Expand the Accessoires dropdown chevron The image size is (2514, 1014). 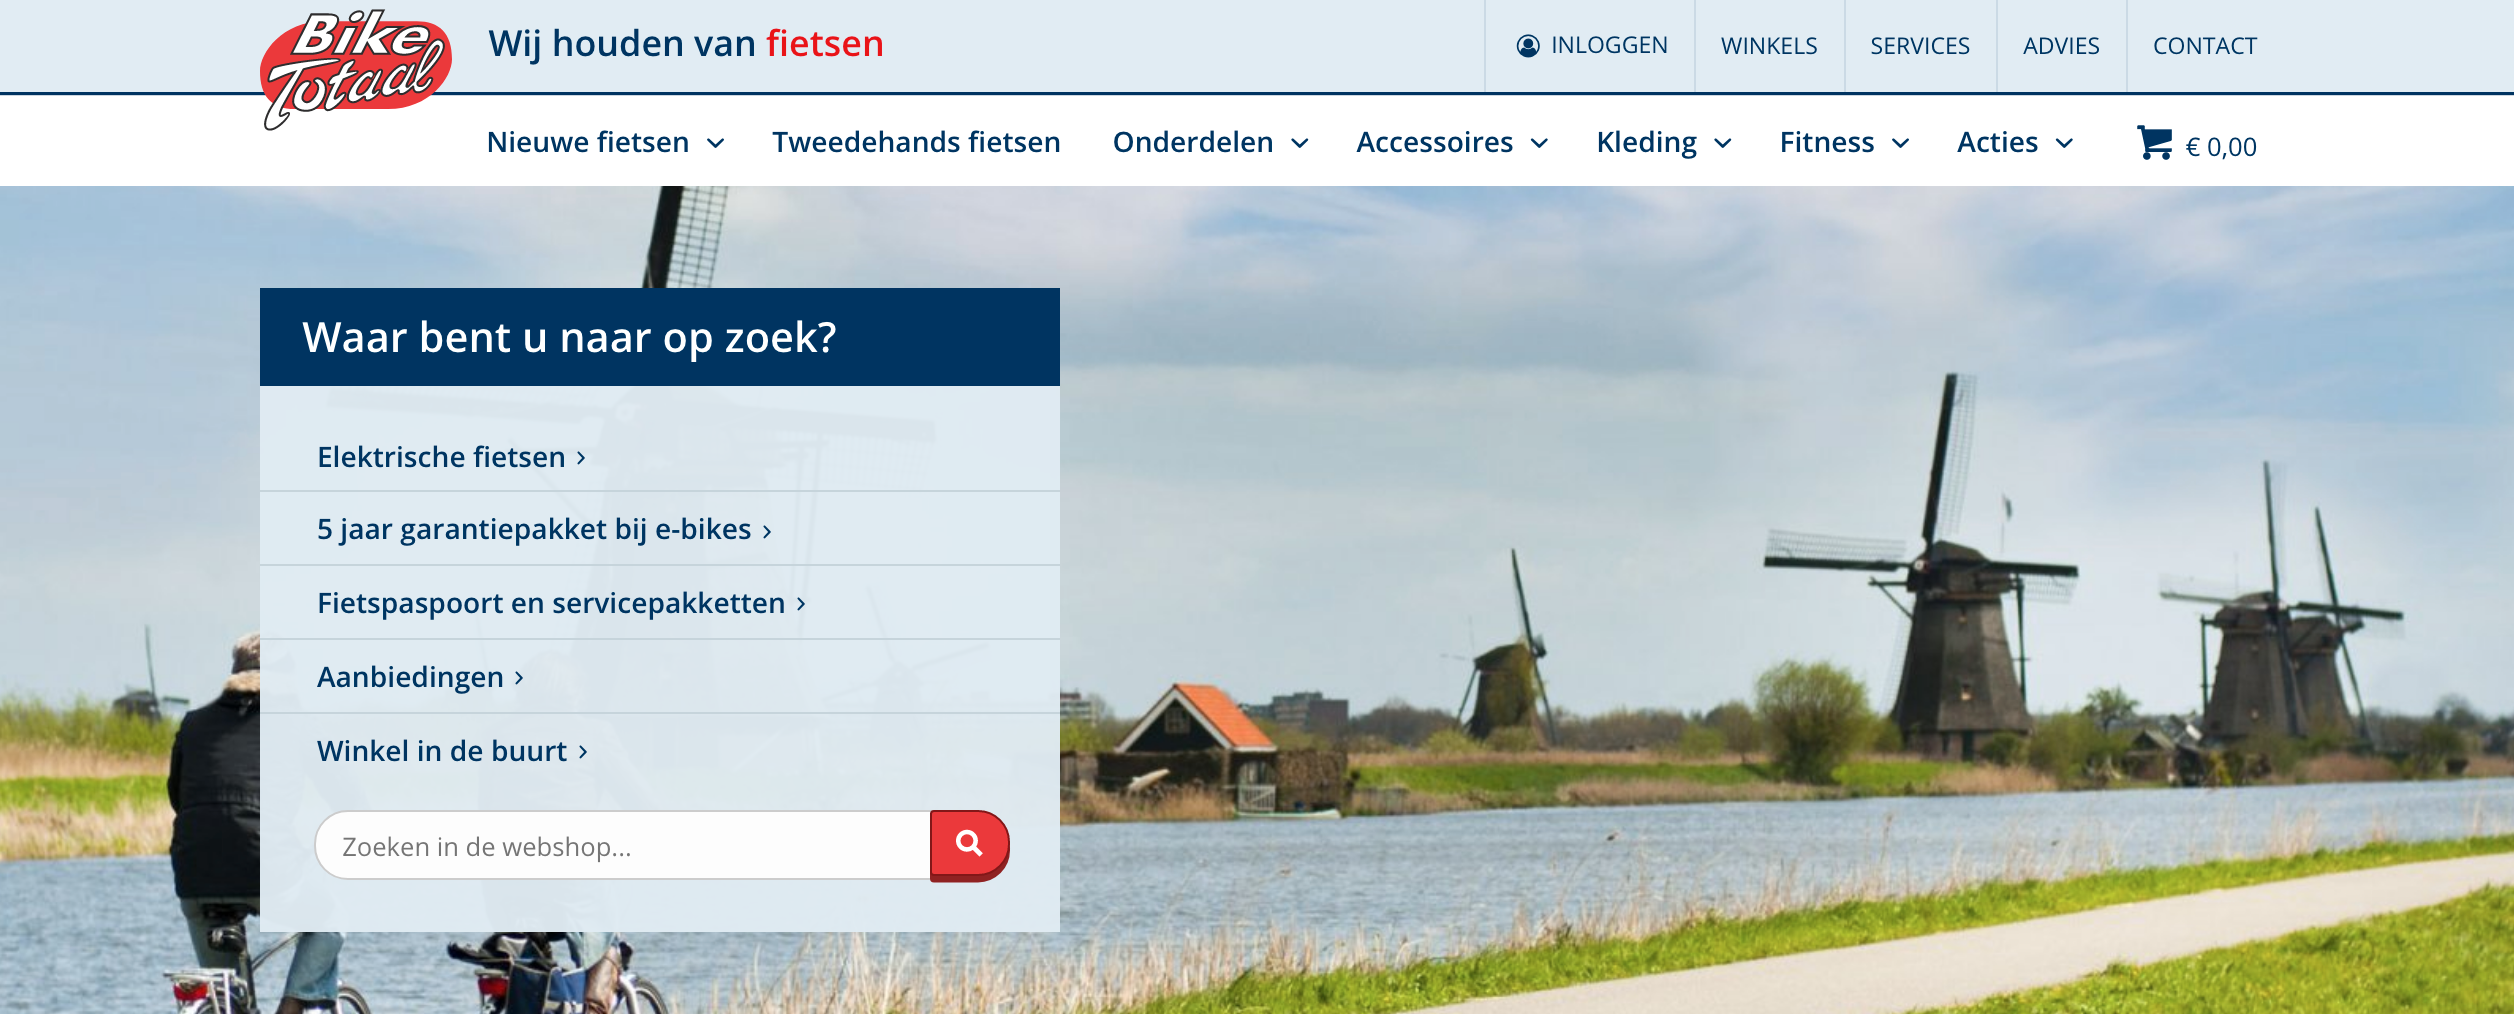pyautogui.click(x=1540, y=144)
